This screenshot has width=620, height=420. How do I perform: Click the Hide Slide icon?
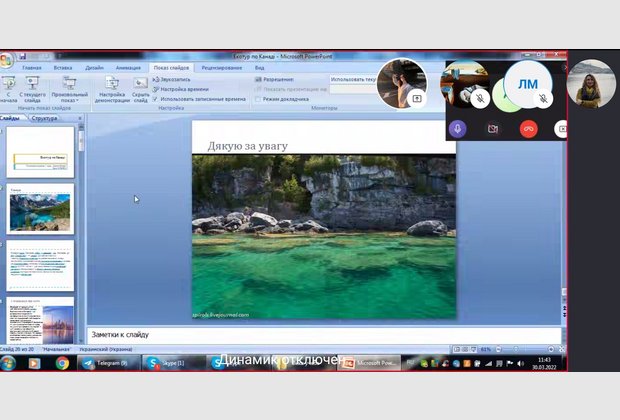[x=140, y=89]
